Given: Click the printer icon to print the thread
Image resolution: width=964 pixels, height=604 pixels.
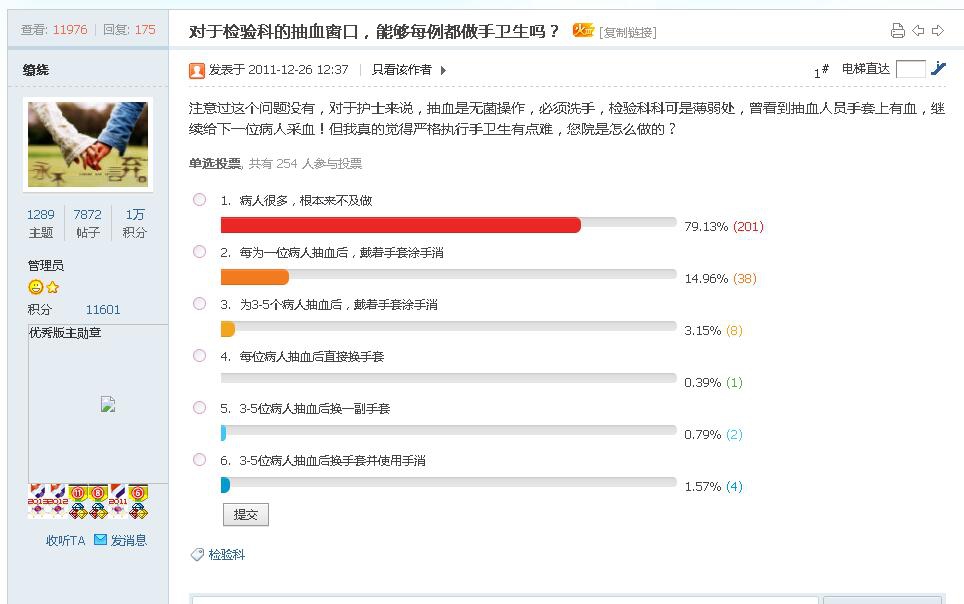Looking at the screenshot, I should [898, 31].
